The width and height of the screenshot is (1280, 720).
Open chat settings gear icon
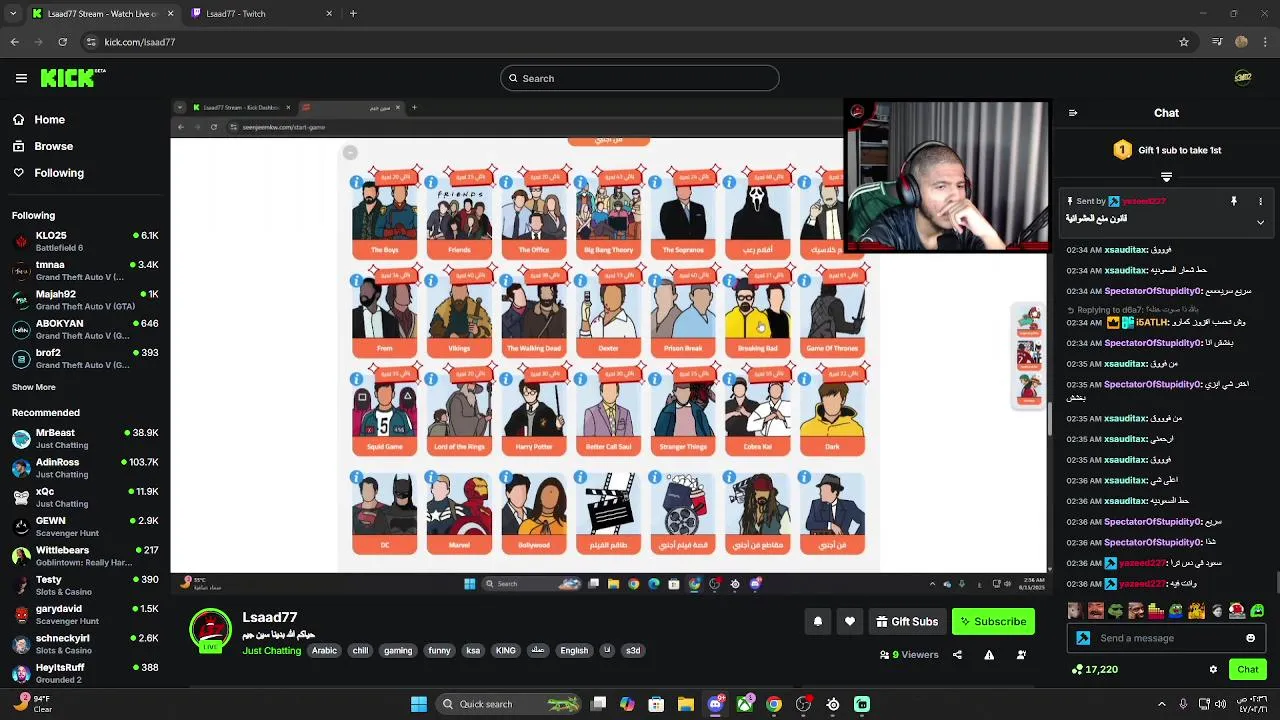pos(1213,669)
